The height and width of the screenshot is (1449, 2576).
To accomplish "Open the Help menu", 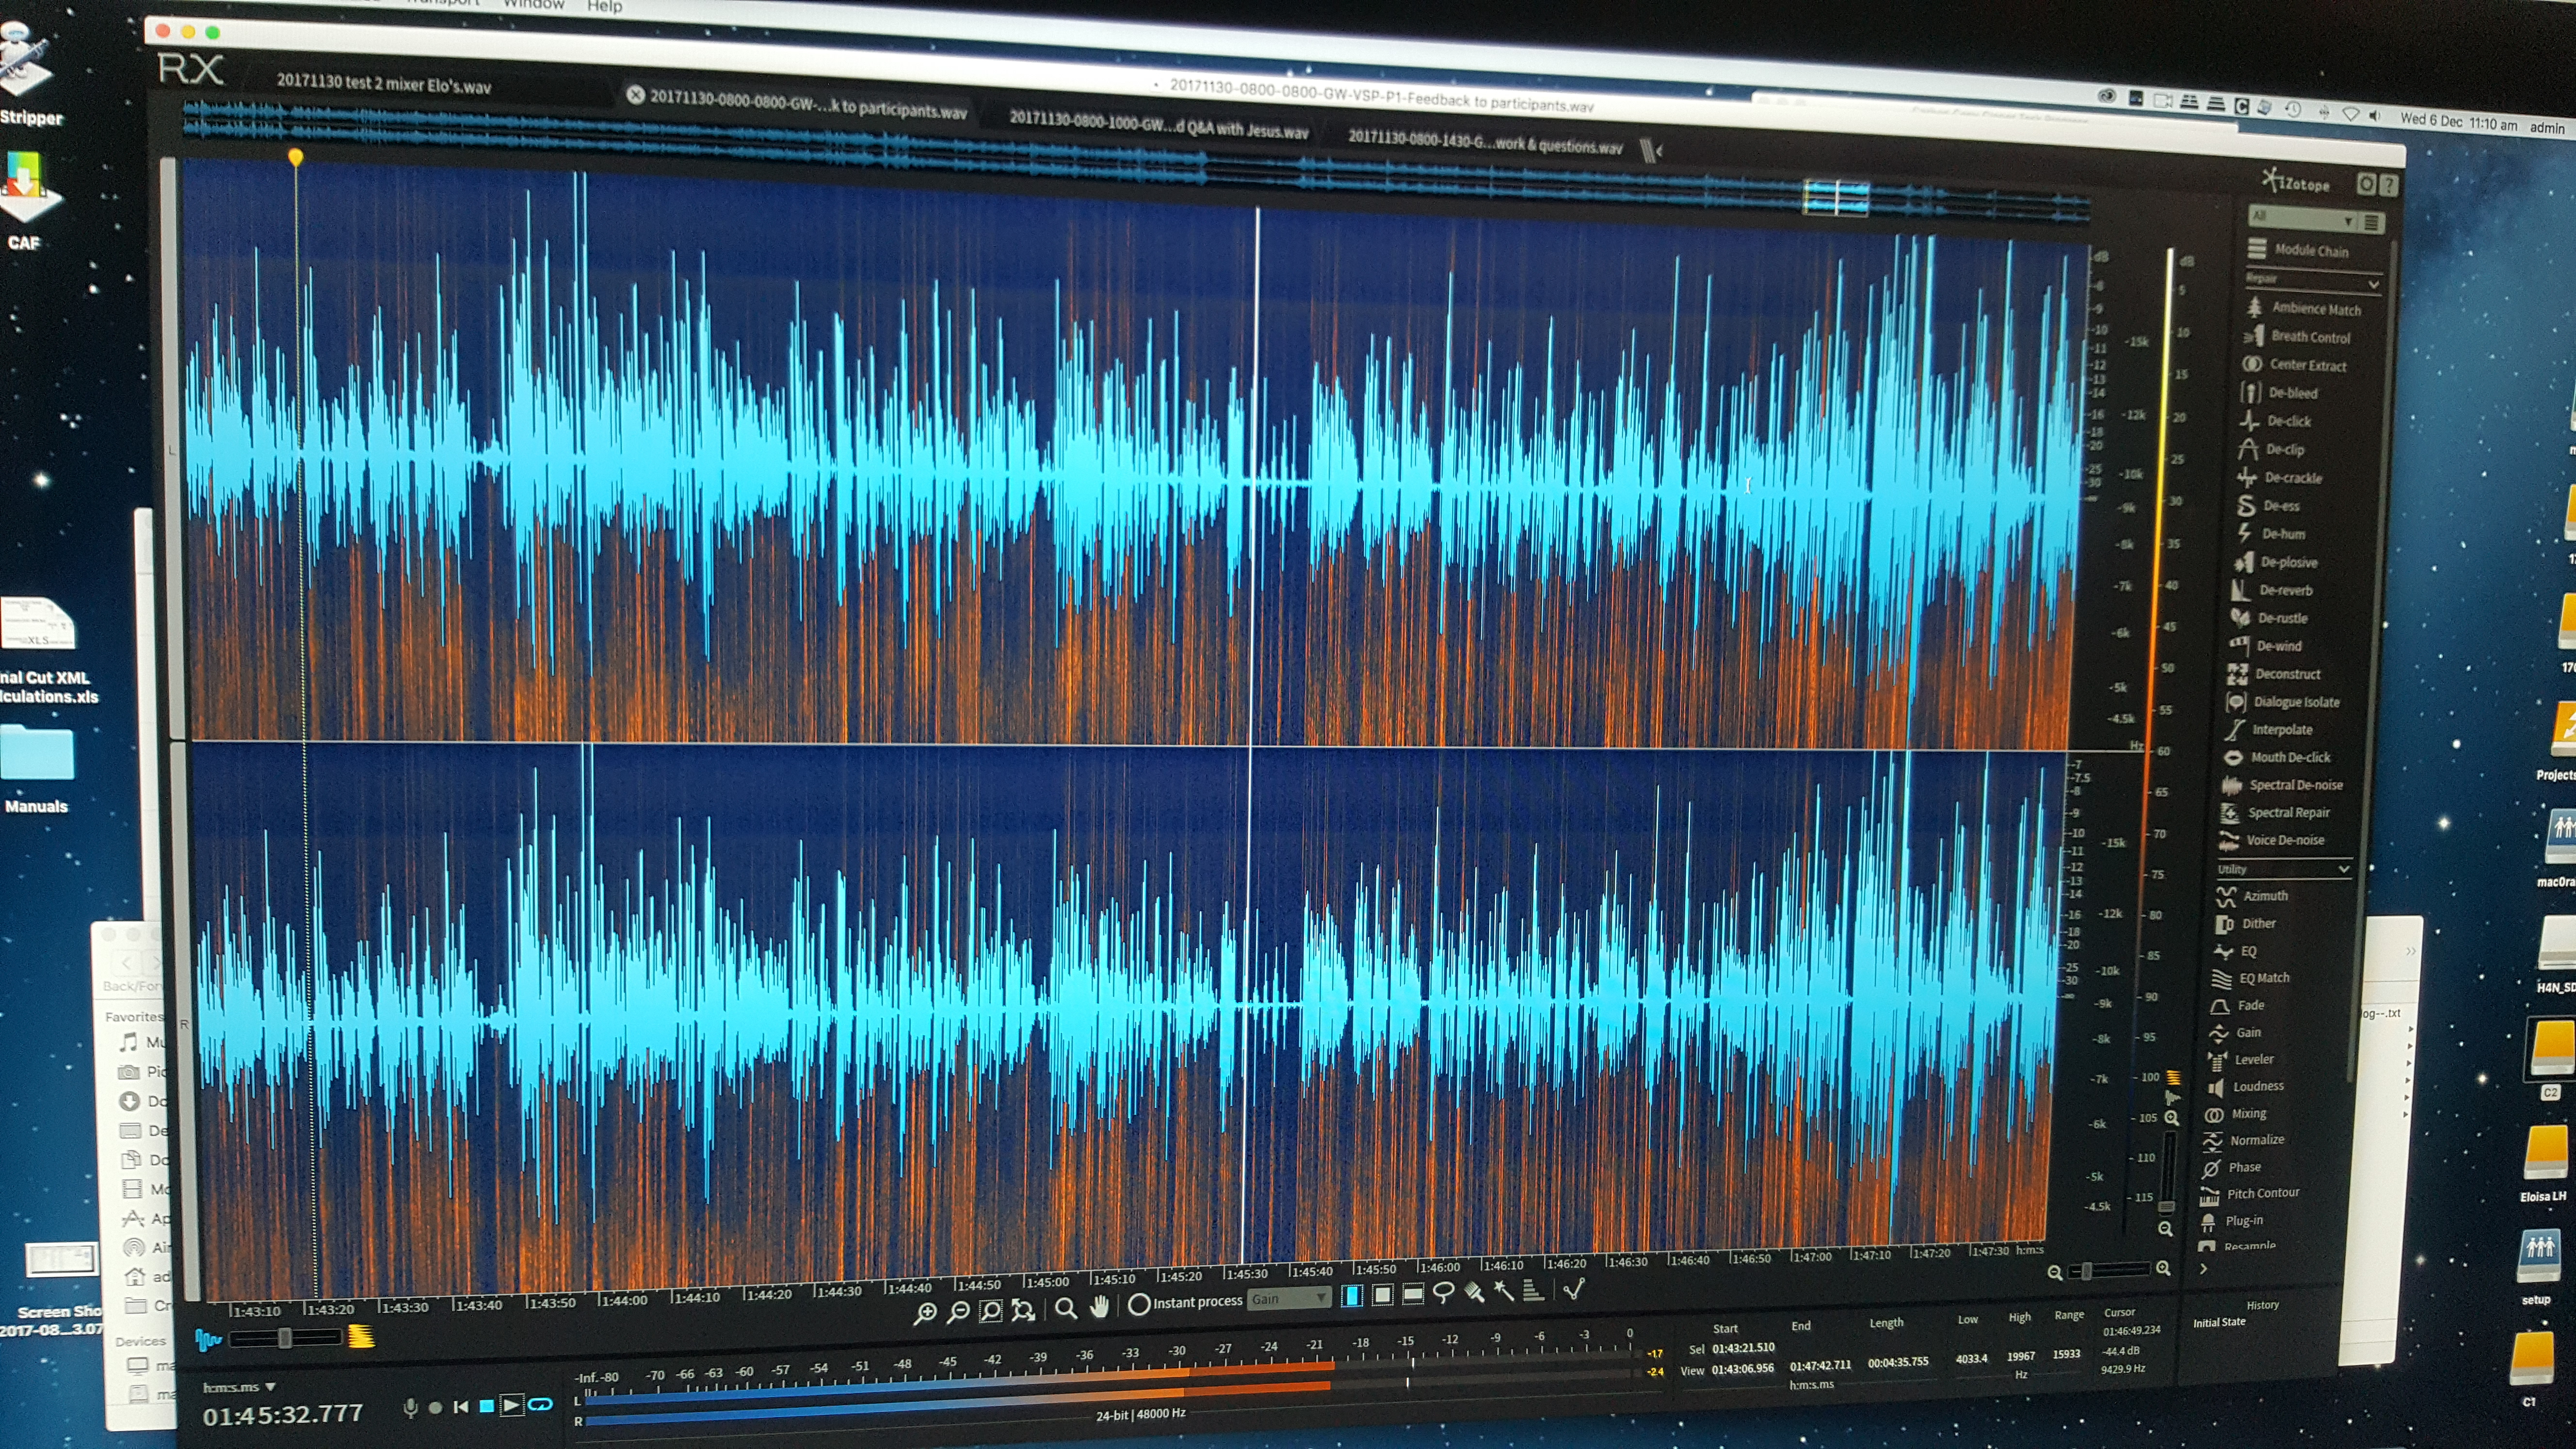I will tap(604, 6).
